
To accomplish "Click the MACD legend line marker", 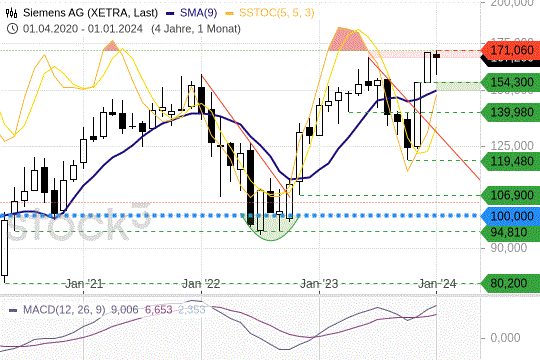I will (13, 310).
